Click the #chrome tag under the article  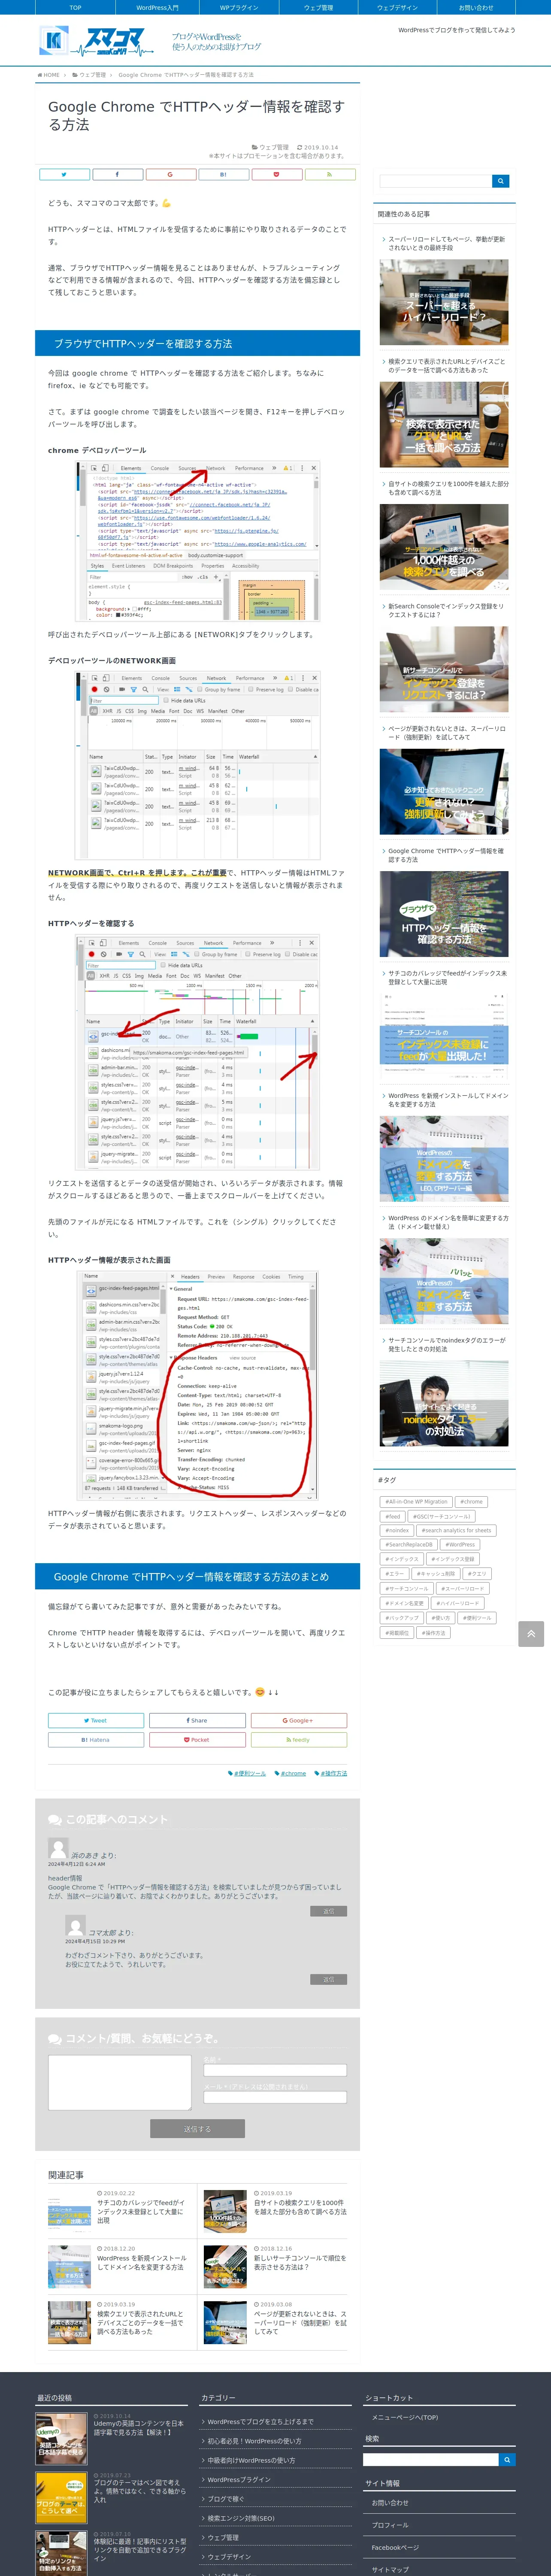tap(291, 1773)
